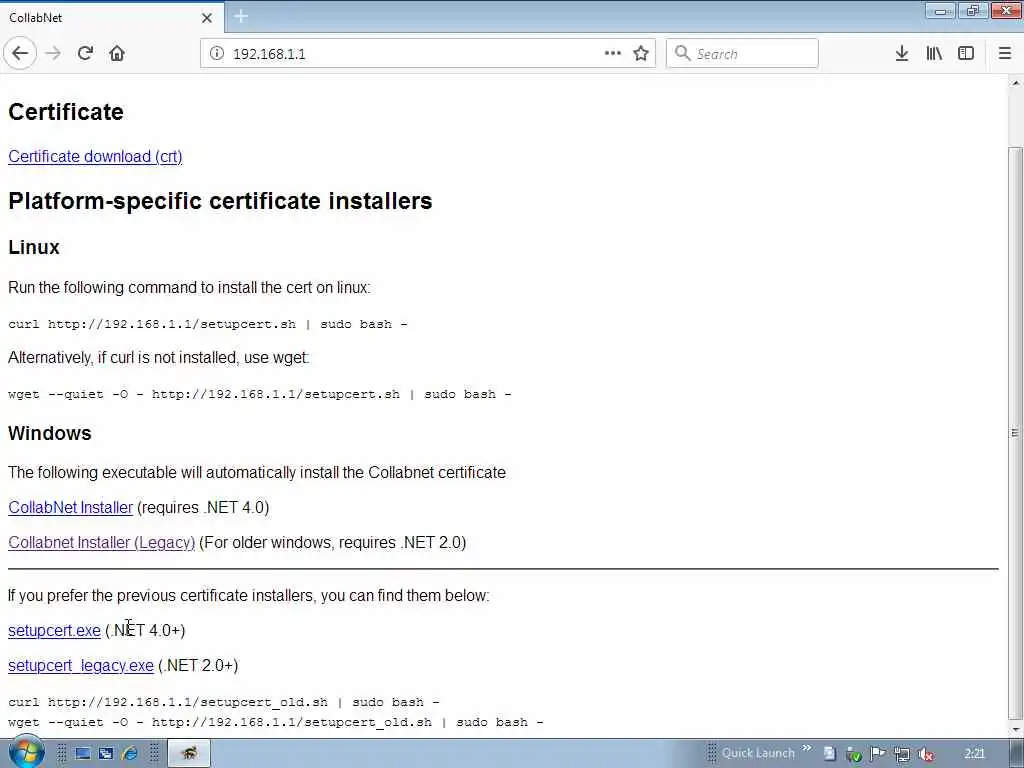The width and height of the screenshot is (1024, 768).
Task: Download the CollabNet Installer
Action: pos(71,507)
